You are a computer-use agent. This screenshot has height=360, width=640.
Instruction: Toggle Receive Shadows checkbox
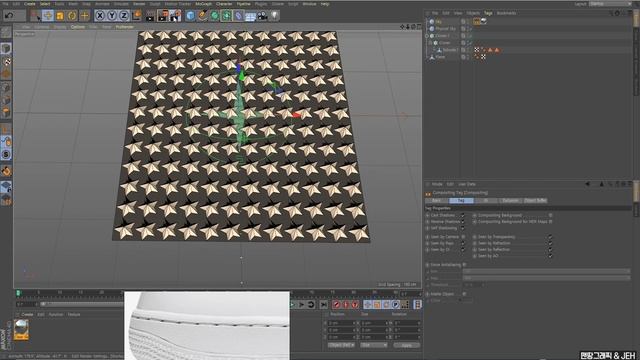[463, 222]
